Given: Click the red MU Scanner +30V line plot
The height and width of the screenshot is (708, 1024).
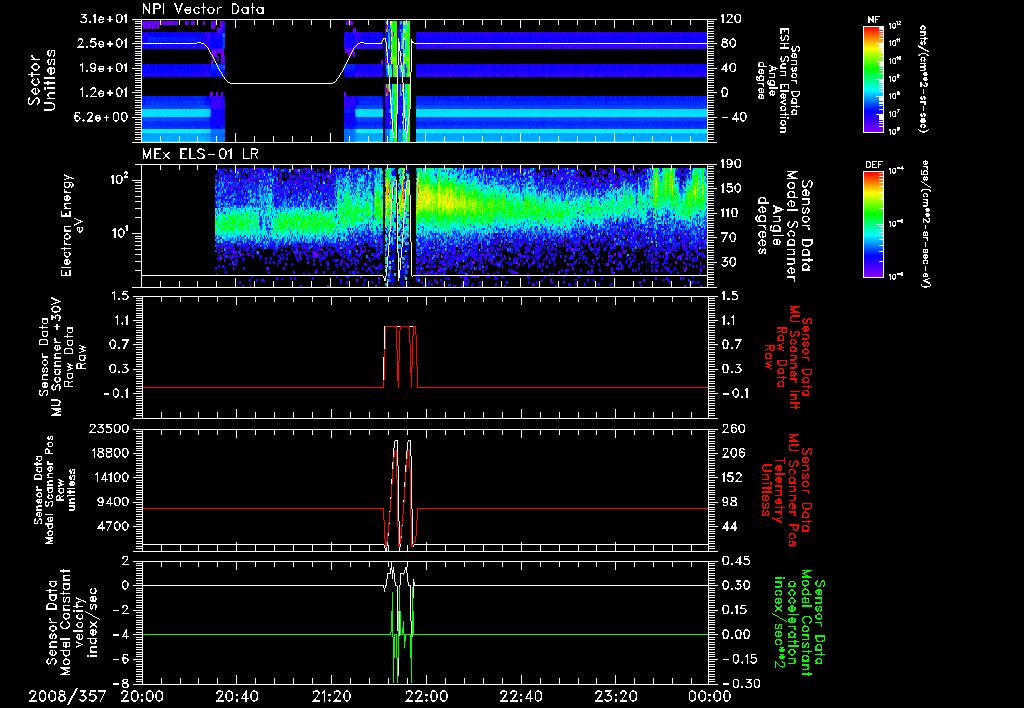Looking at the screenshot, I should point(424,357).
